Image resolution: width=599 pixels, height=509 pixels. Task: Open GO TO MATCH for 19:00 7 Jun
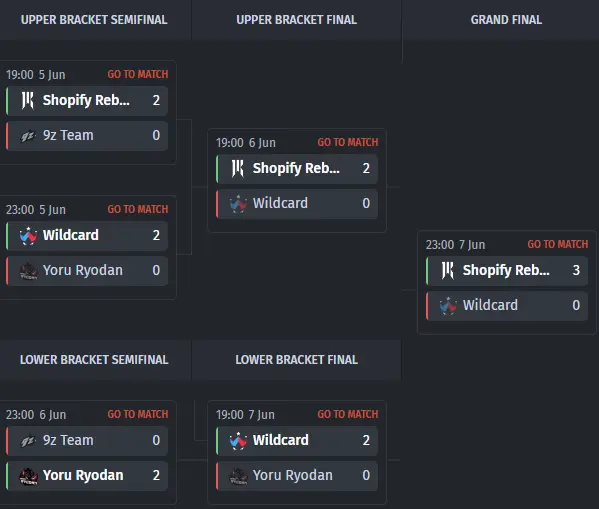(x=348, y=414)
